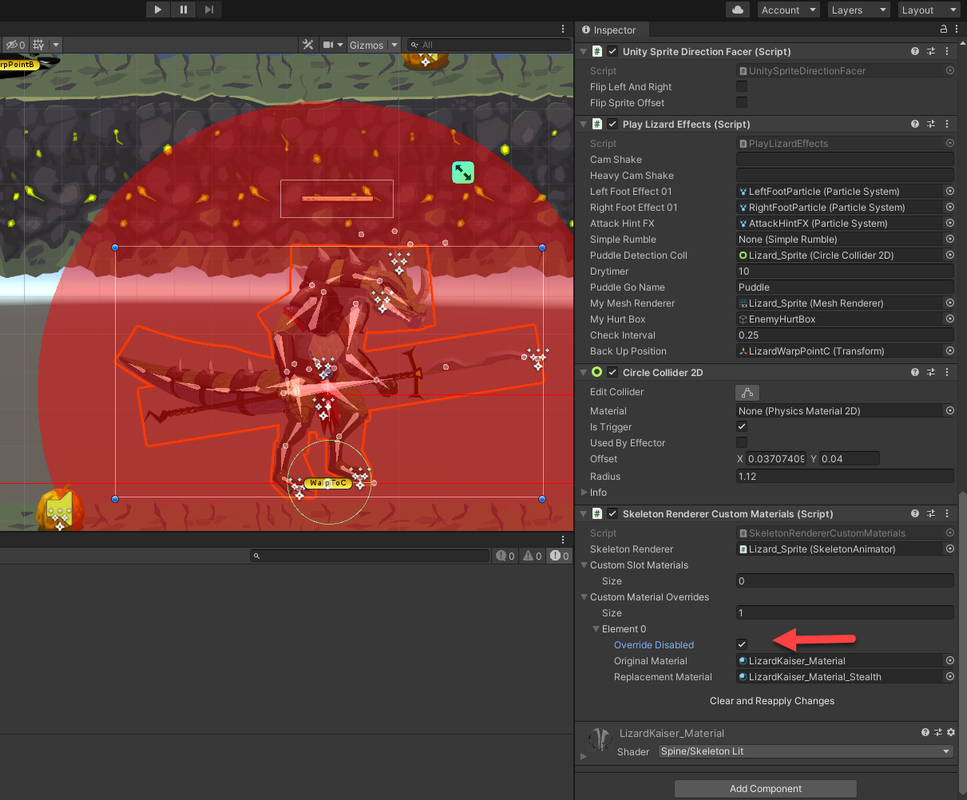Screen dimensions: 967x800
Task: Open presets icon for Play Lizard Effects
Action: coord(931,124)
